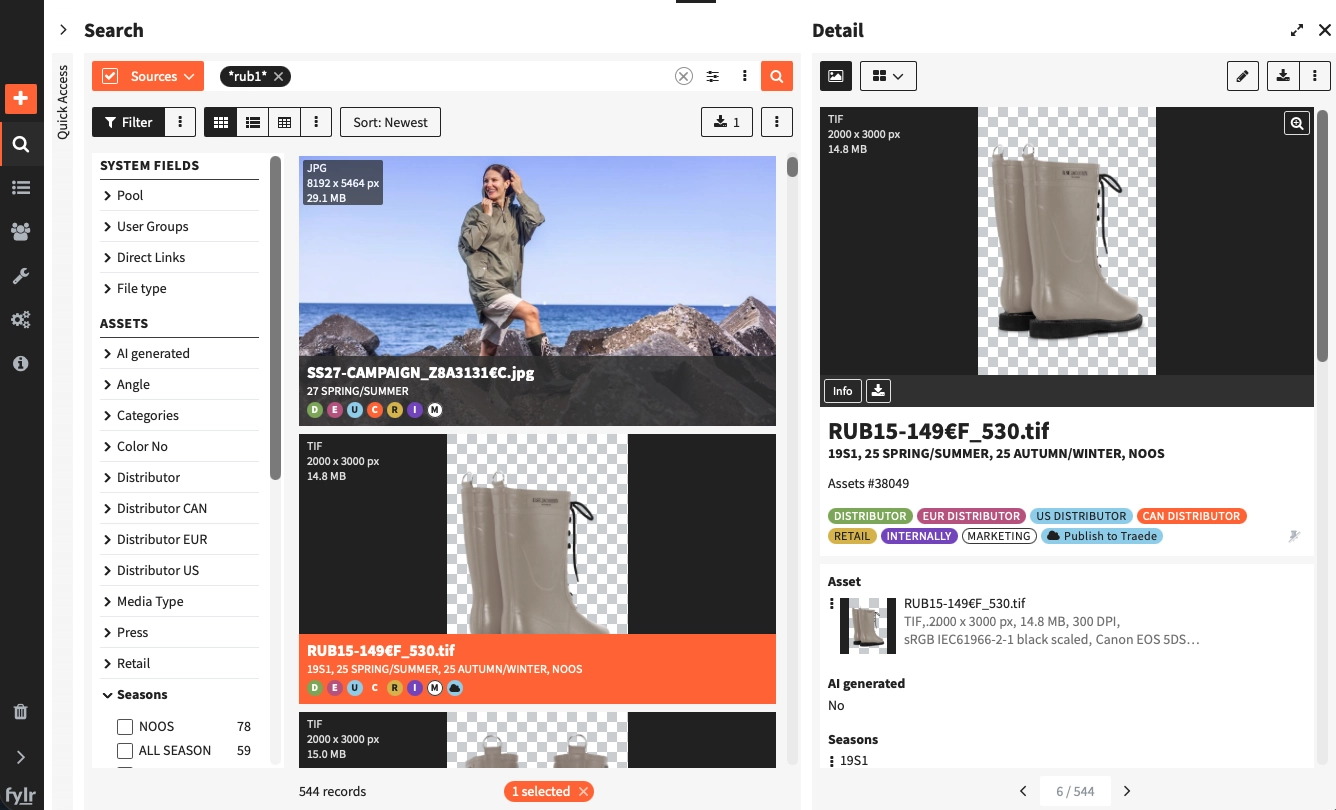Screen dimensions: 1336x810
Task: Open Detail layout grid dropdown
Action: pyautogui.click(x=888, y=76)
